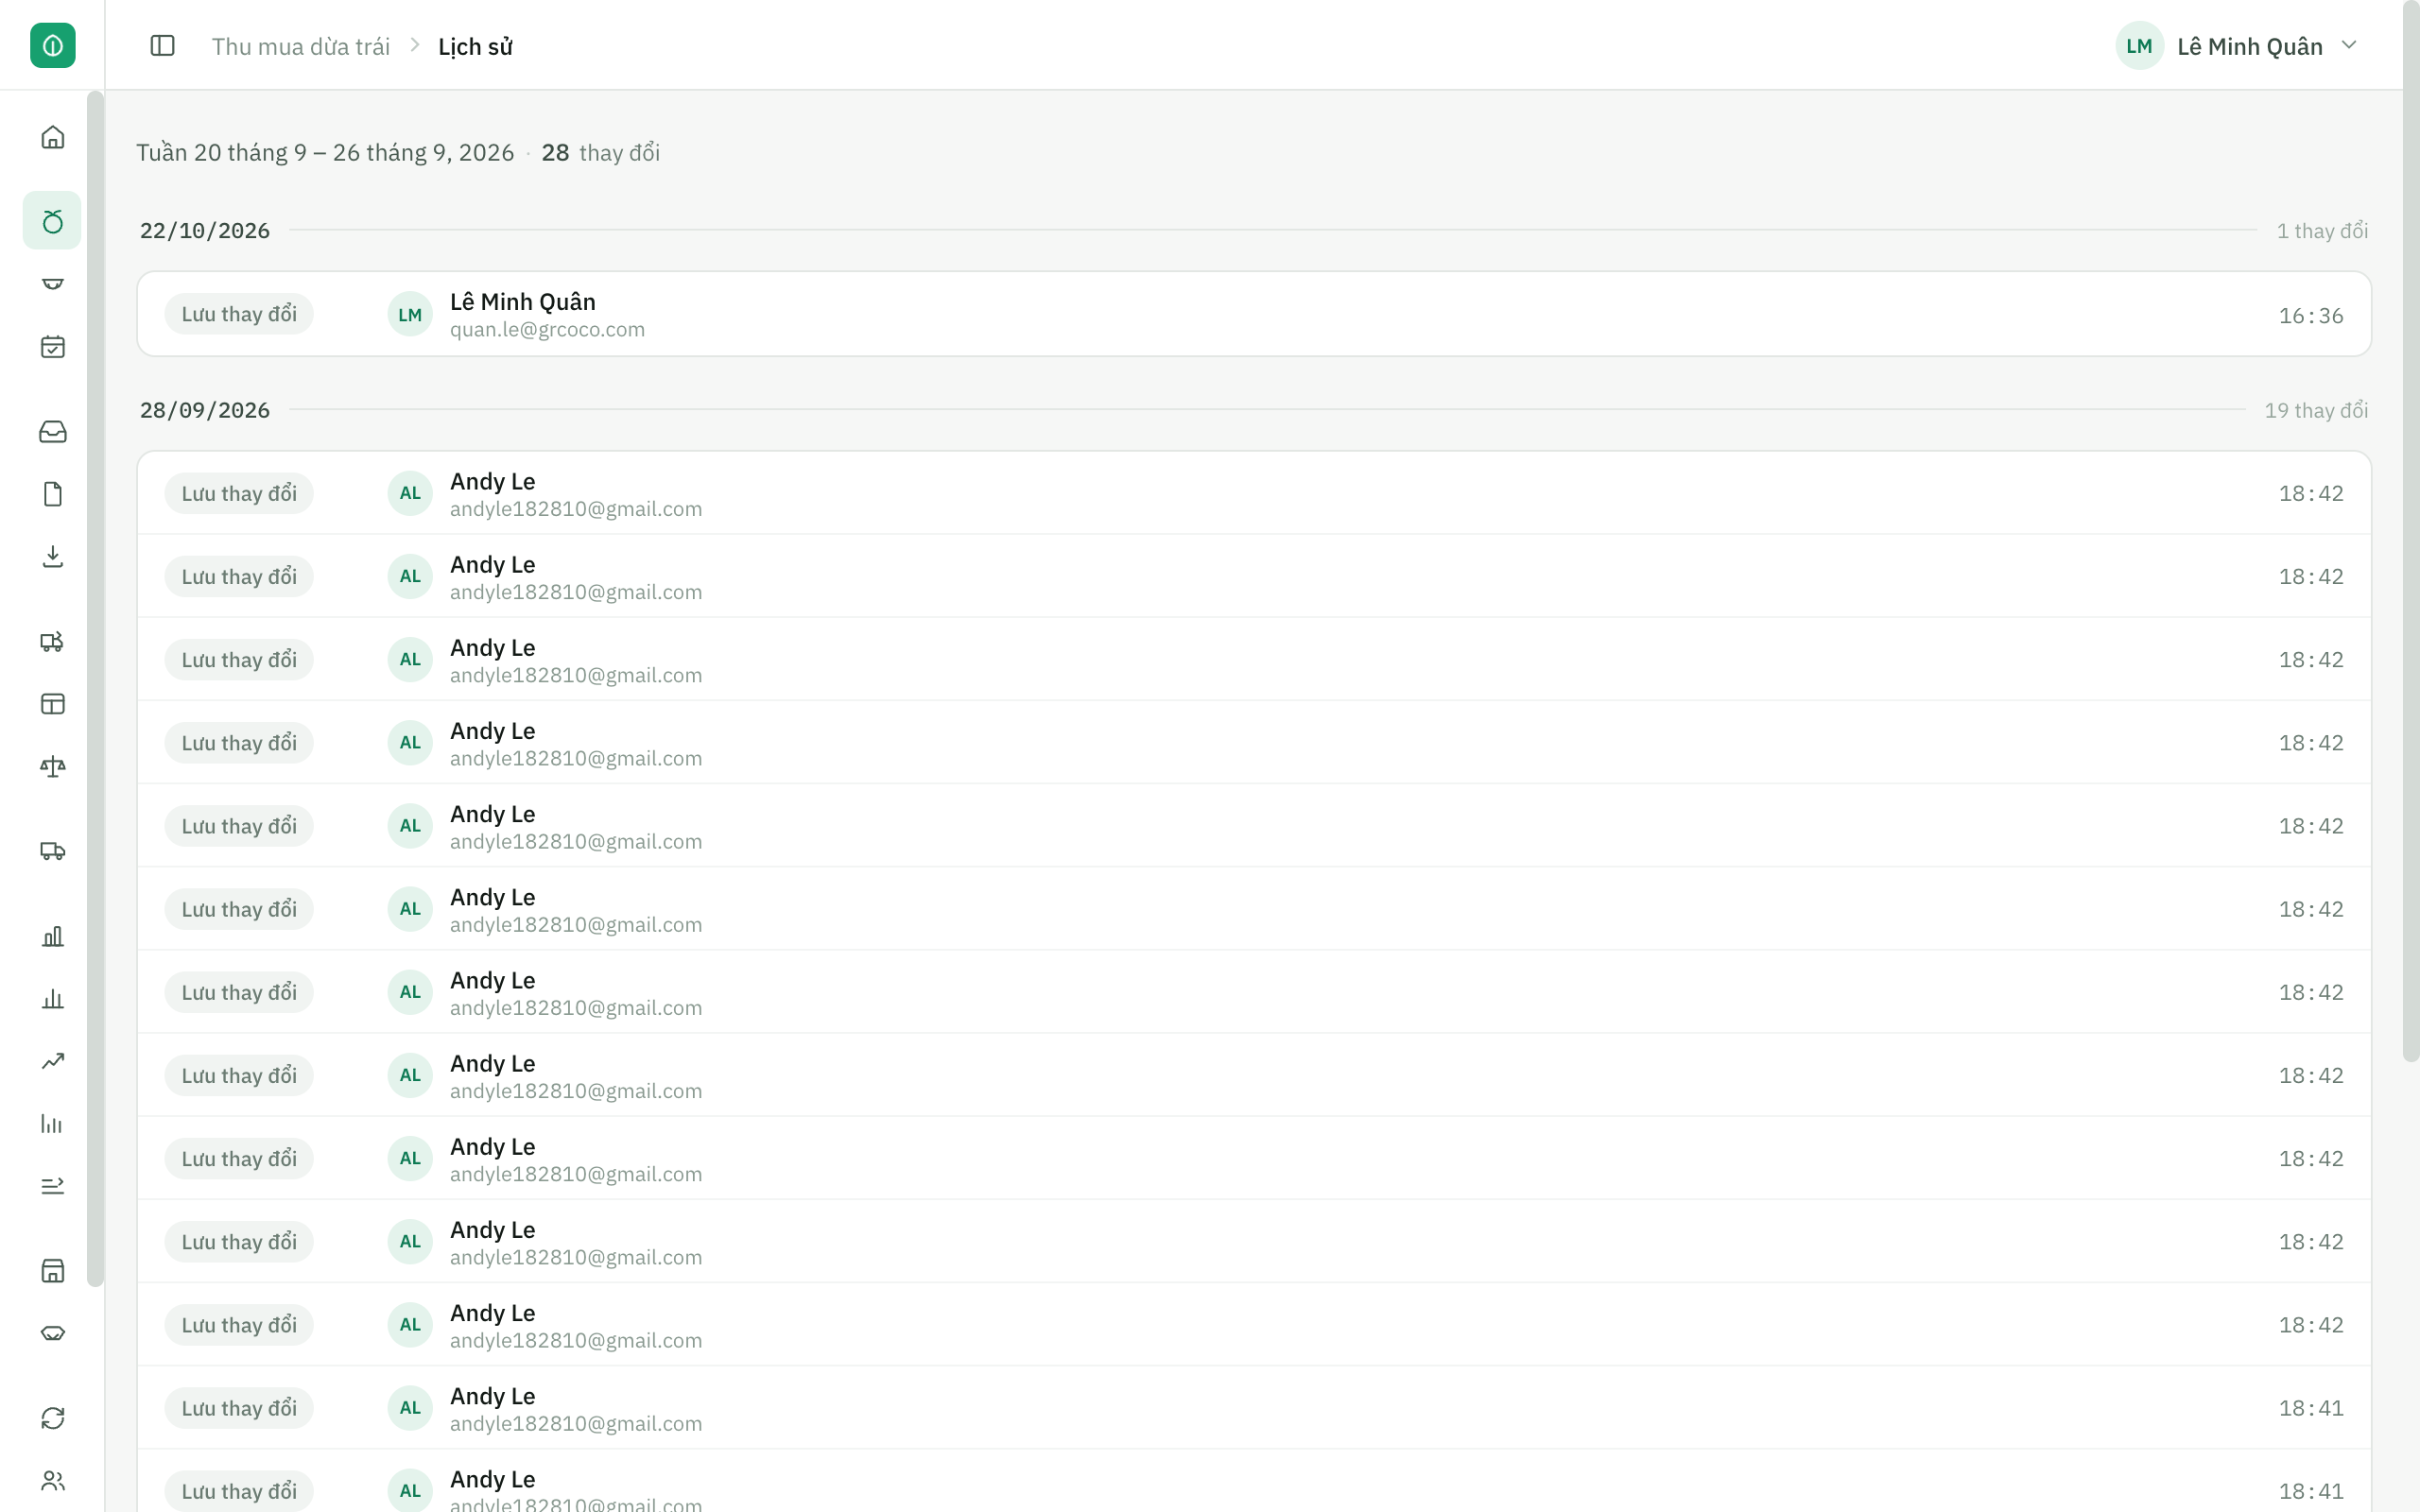This screenshot has height=1512, width=2420.
Task: Click the download arrow sidebar icon
Action: coord(52,557)
